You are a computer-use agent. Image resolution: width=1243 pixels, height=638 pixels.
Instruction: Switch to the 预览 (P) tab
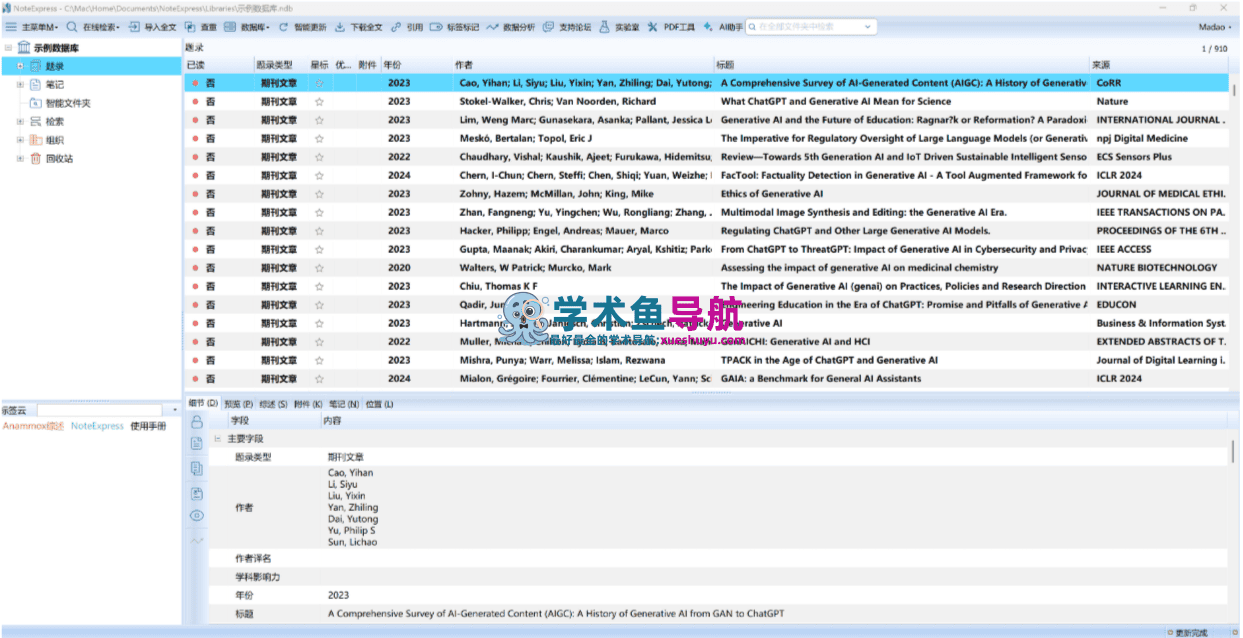point(238,404)
